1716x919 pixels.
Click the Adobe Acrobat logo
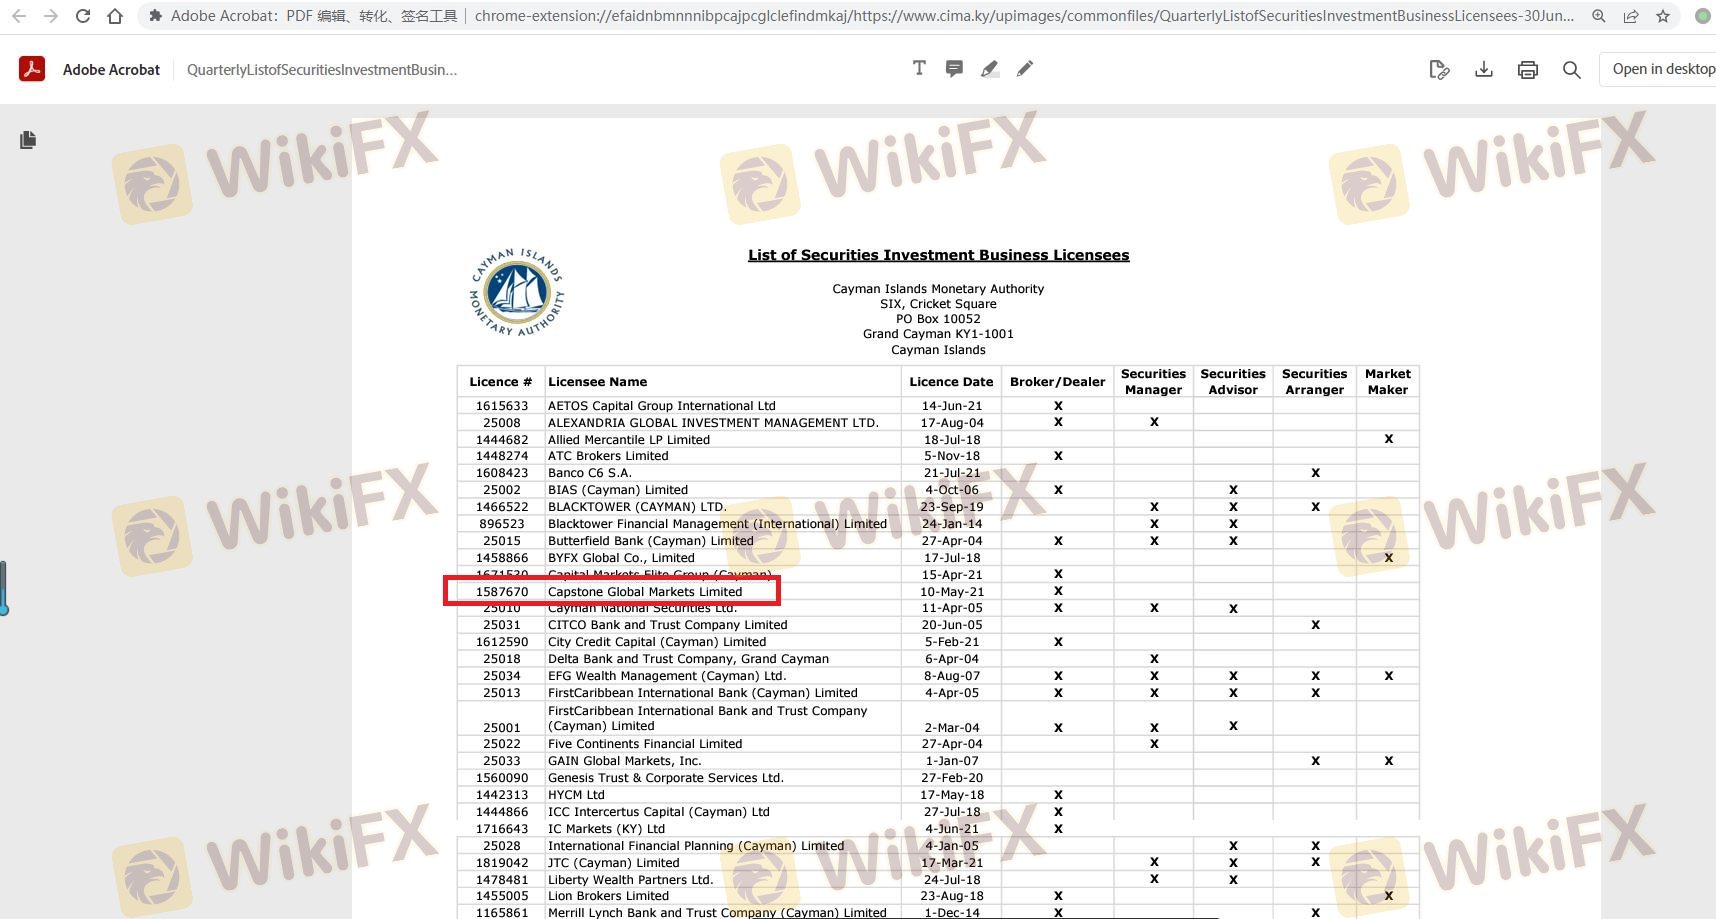coord(32,69)
